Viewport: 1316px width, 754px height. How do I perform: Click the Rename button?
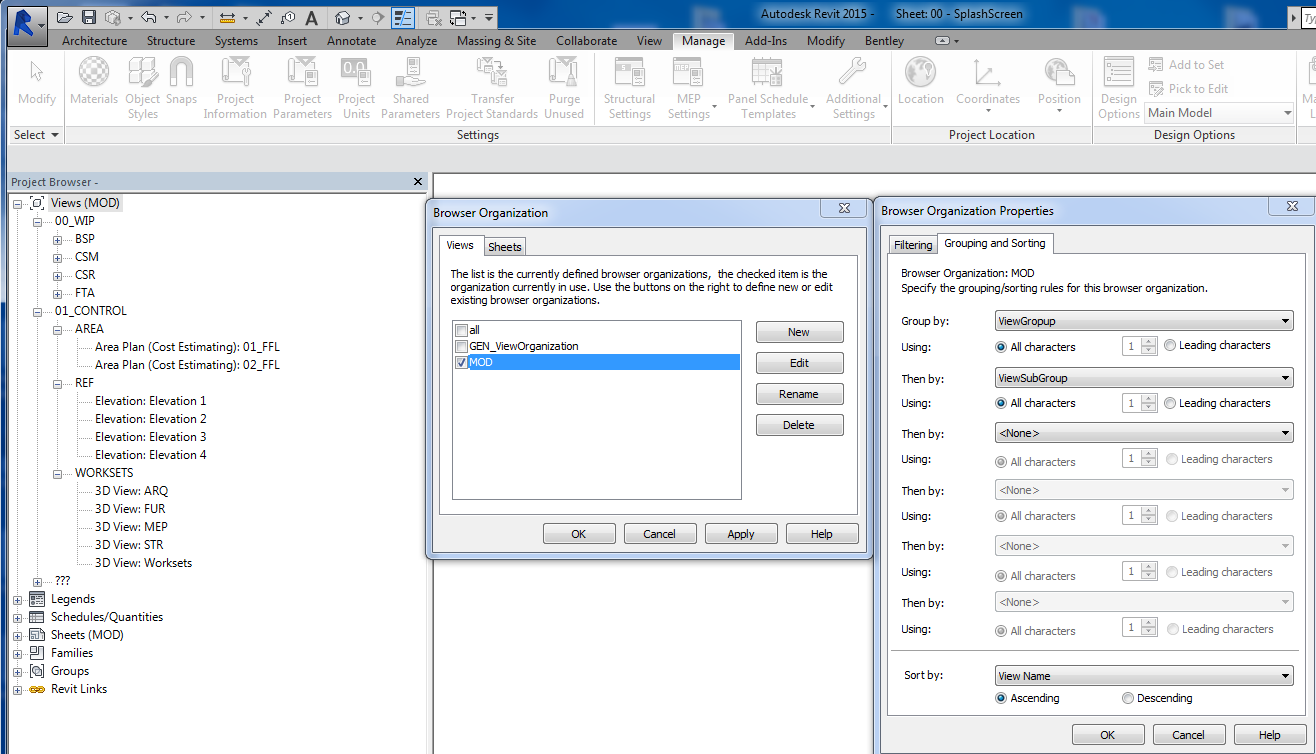click(799, 394)
